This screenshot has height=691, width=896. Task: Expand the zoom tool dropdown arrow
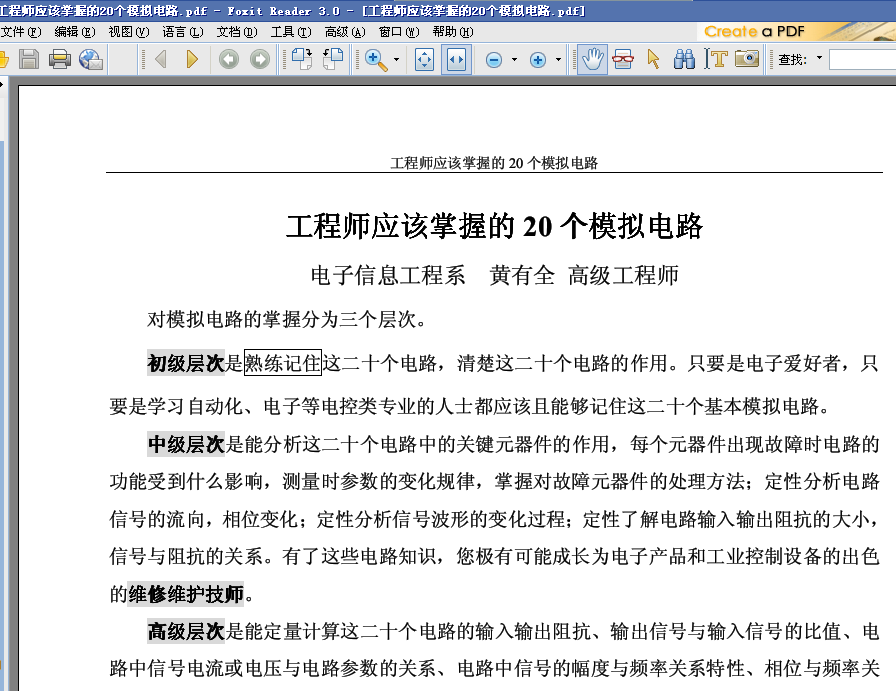click(x=396, y=59)
